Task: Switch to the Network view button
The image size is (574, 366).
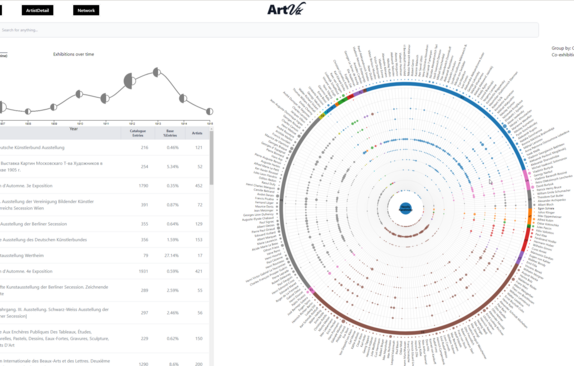Action: [86, 10]
